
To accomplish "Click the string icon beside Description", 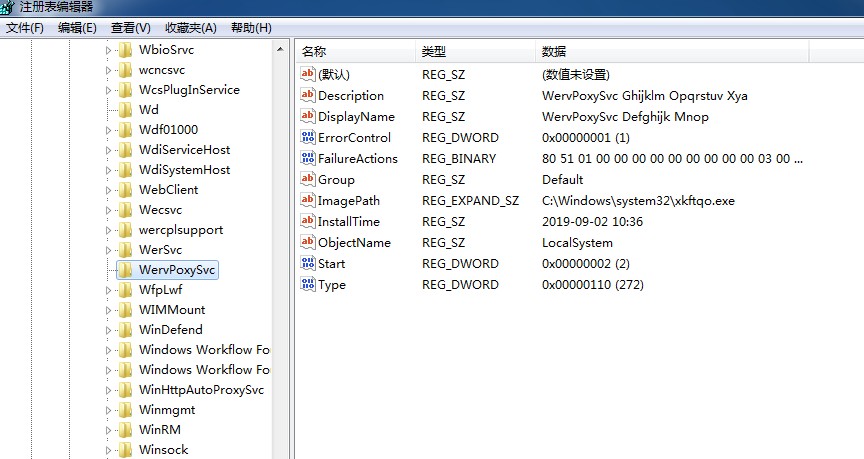I will coord(308,96).
